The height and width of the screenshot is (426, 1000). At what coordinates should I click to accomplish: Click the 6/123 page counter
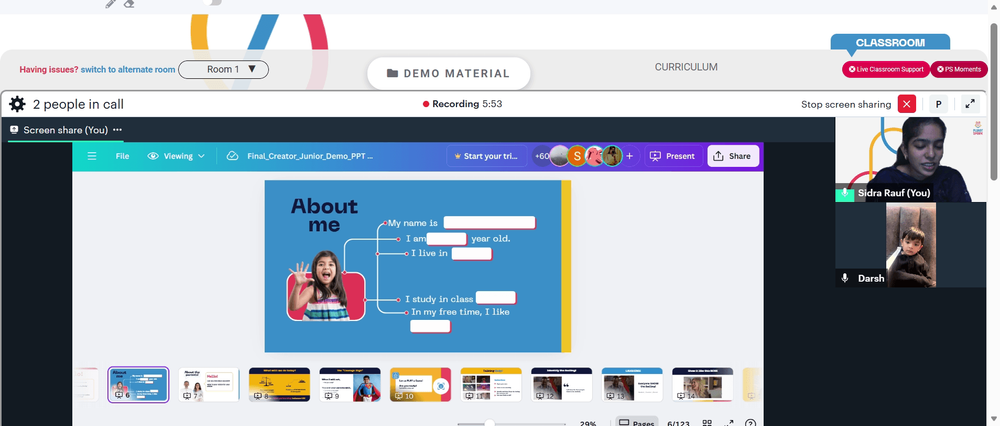tap(679, 423)
